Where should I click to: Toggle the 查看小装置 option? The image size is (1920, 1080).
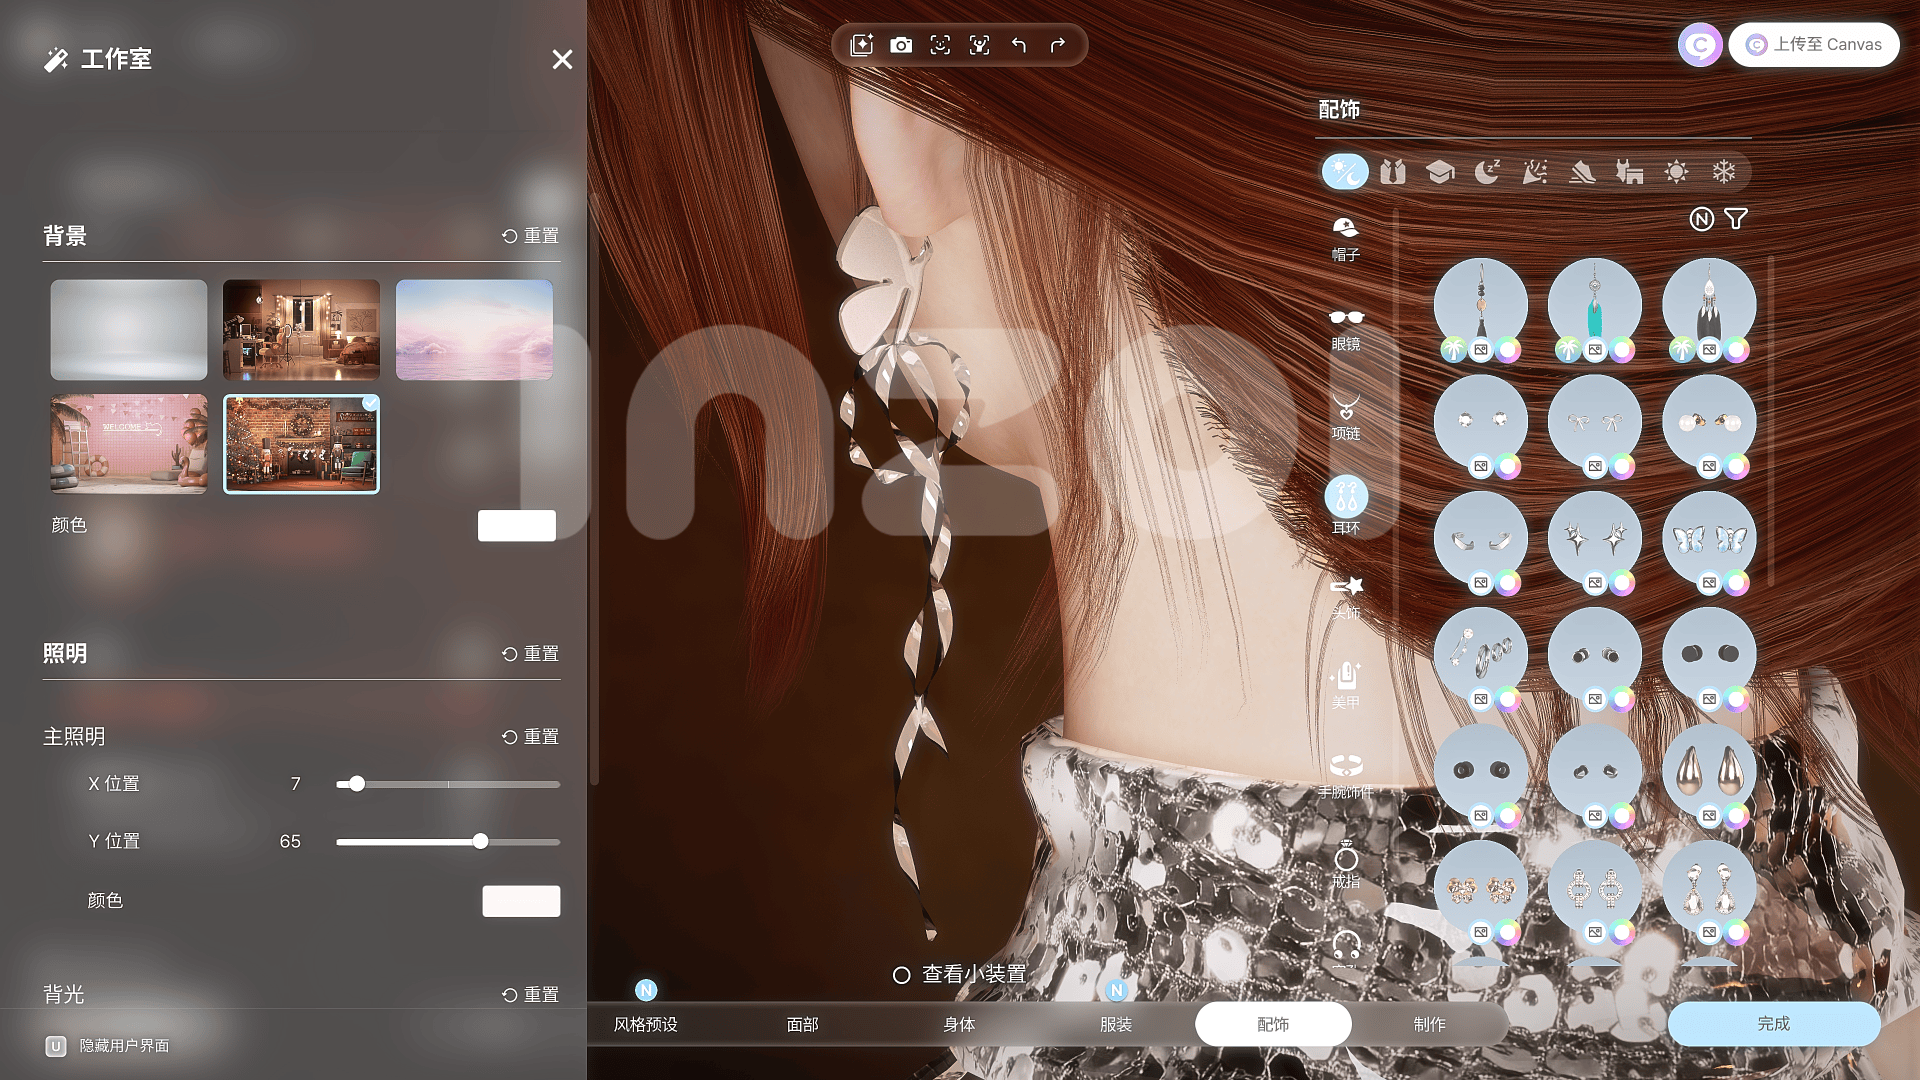click(959, 974)
